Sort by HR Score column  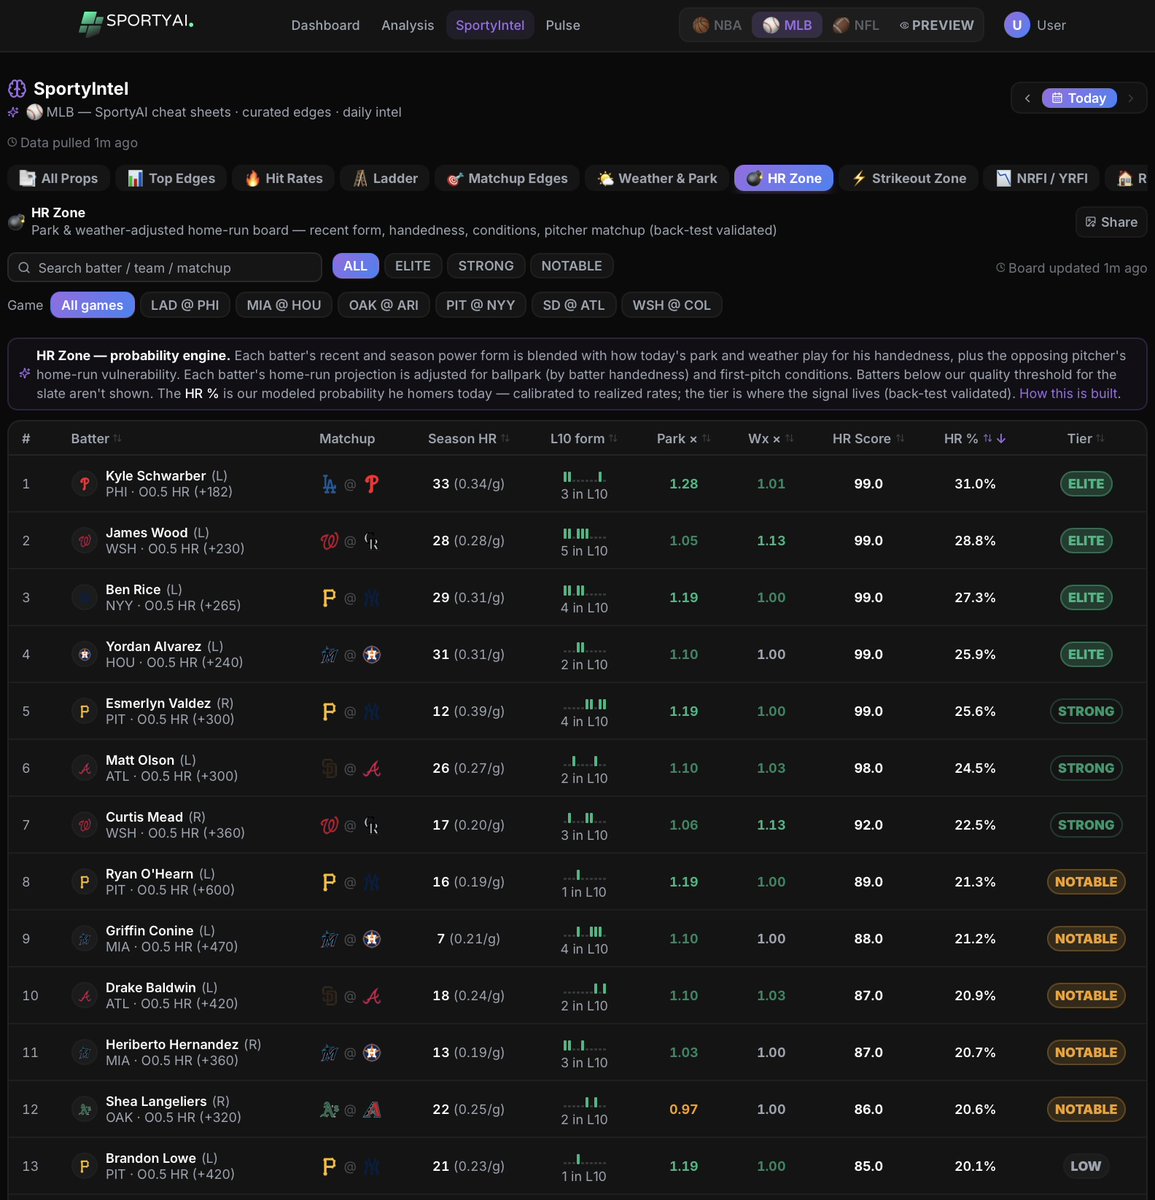click(868, 439)
